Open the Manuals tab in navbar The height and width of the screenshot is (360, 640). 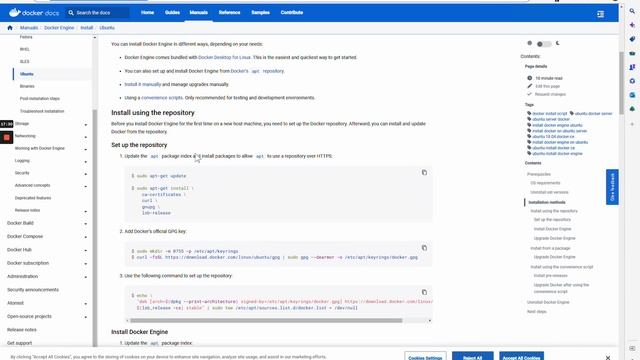coord(198,13)
